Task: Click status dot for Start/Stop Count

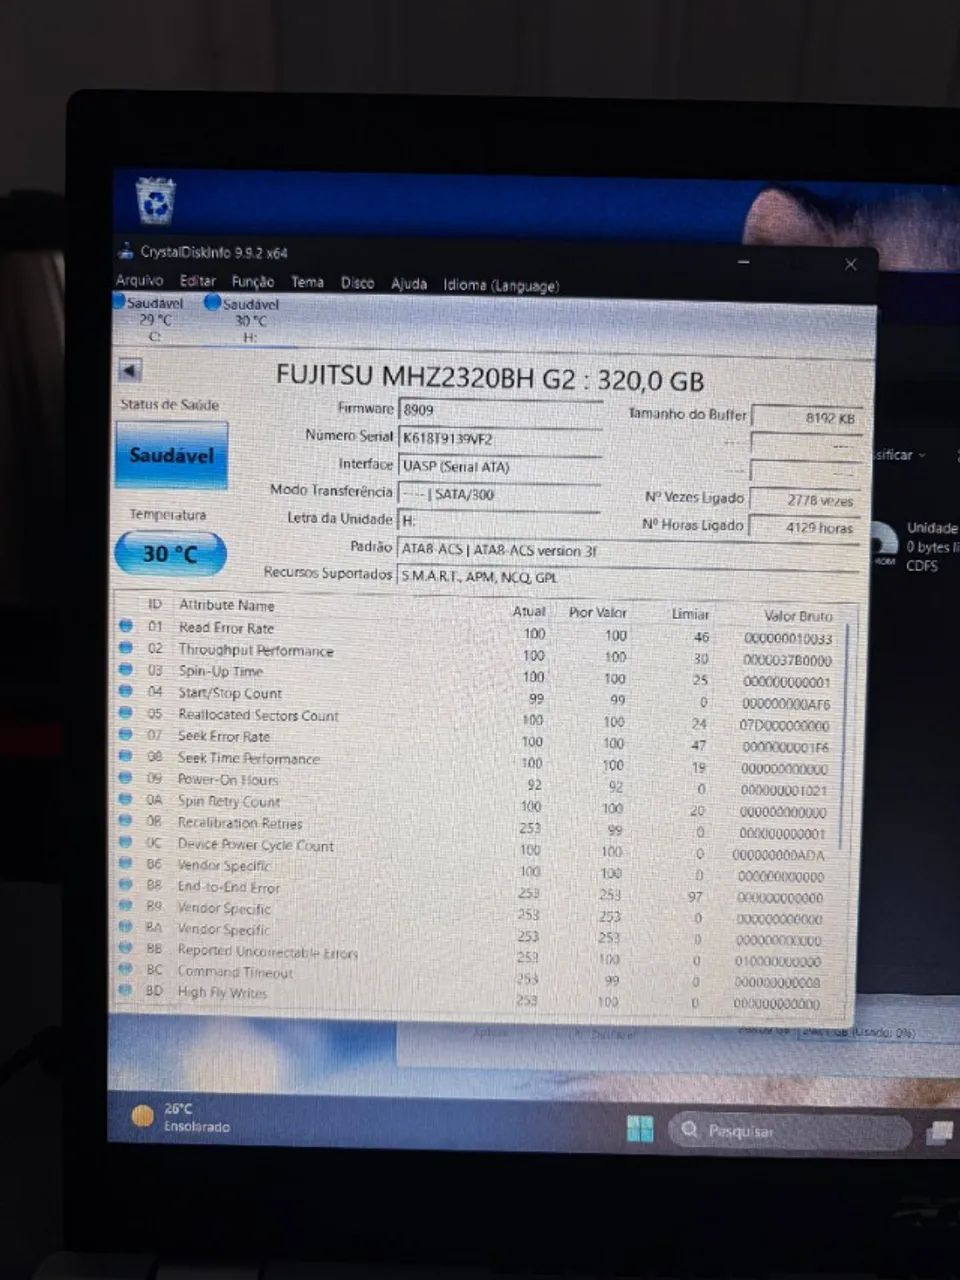Action: (x=126, y=691)
